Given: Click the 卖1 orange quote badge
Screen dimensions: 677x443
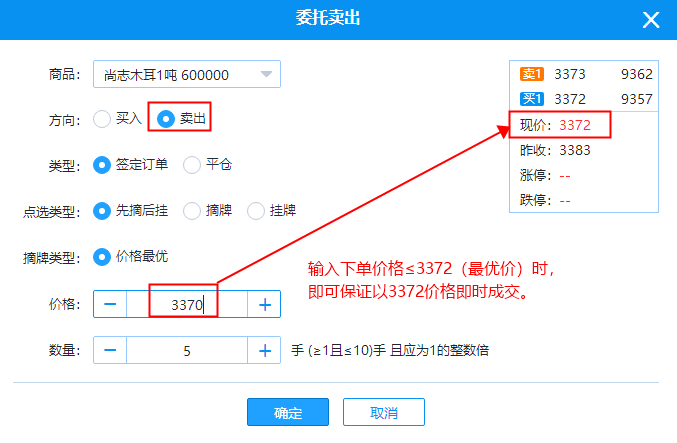Looking at the screenshot, I should (x=531, y=74).
